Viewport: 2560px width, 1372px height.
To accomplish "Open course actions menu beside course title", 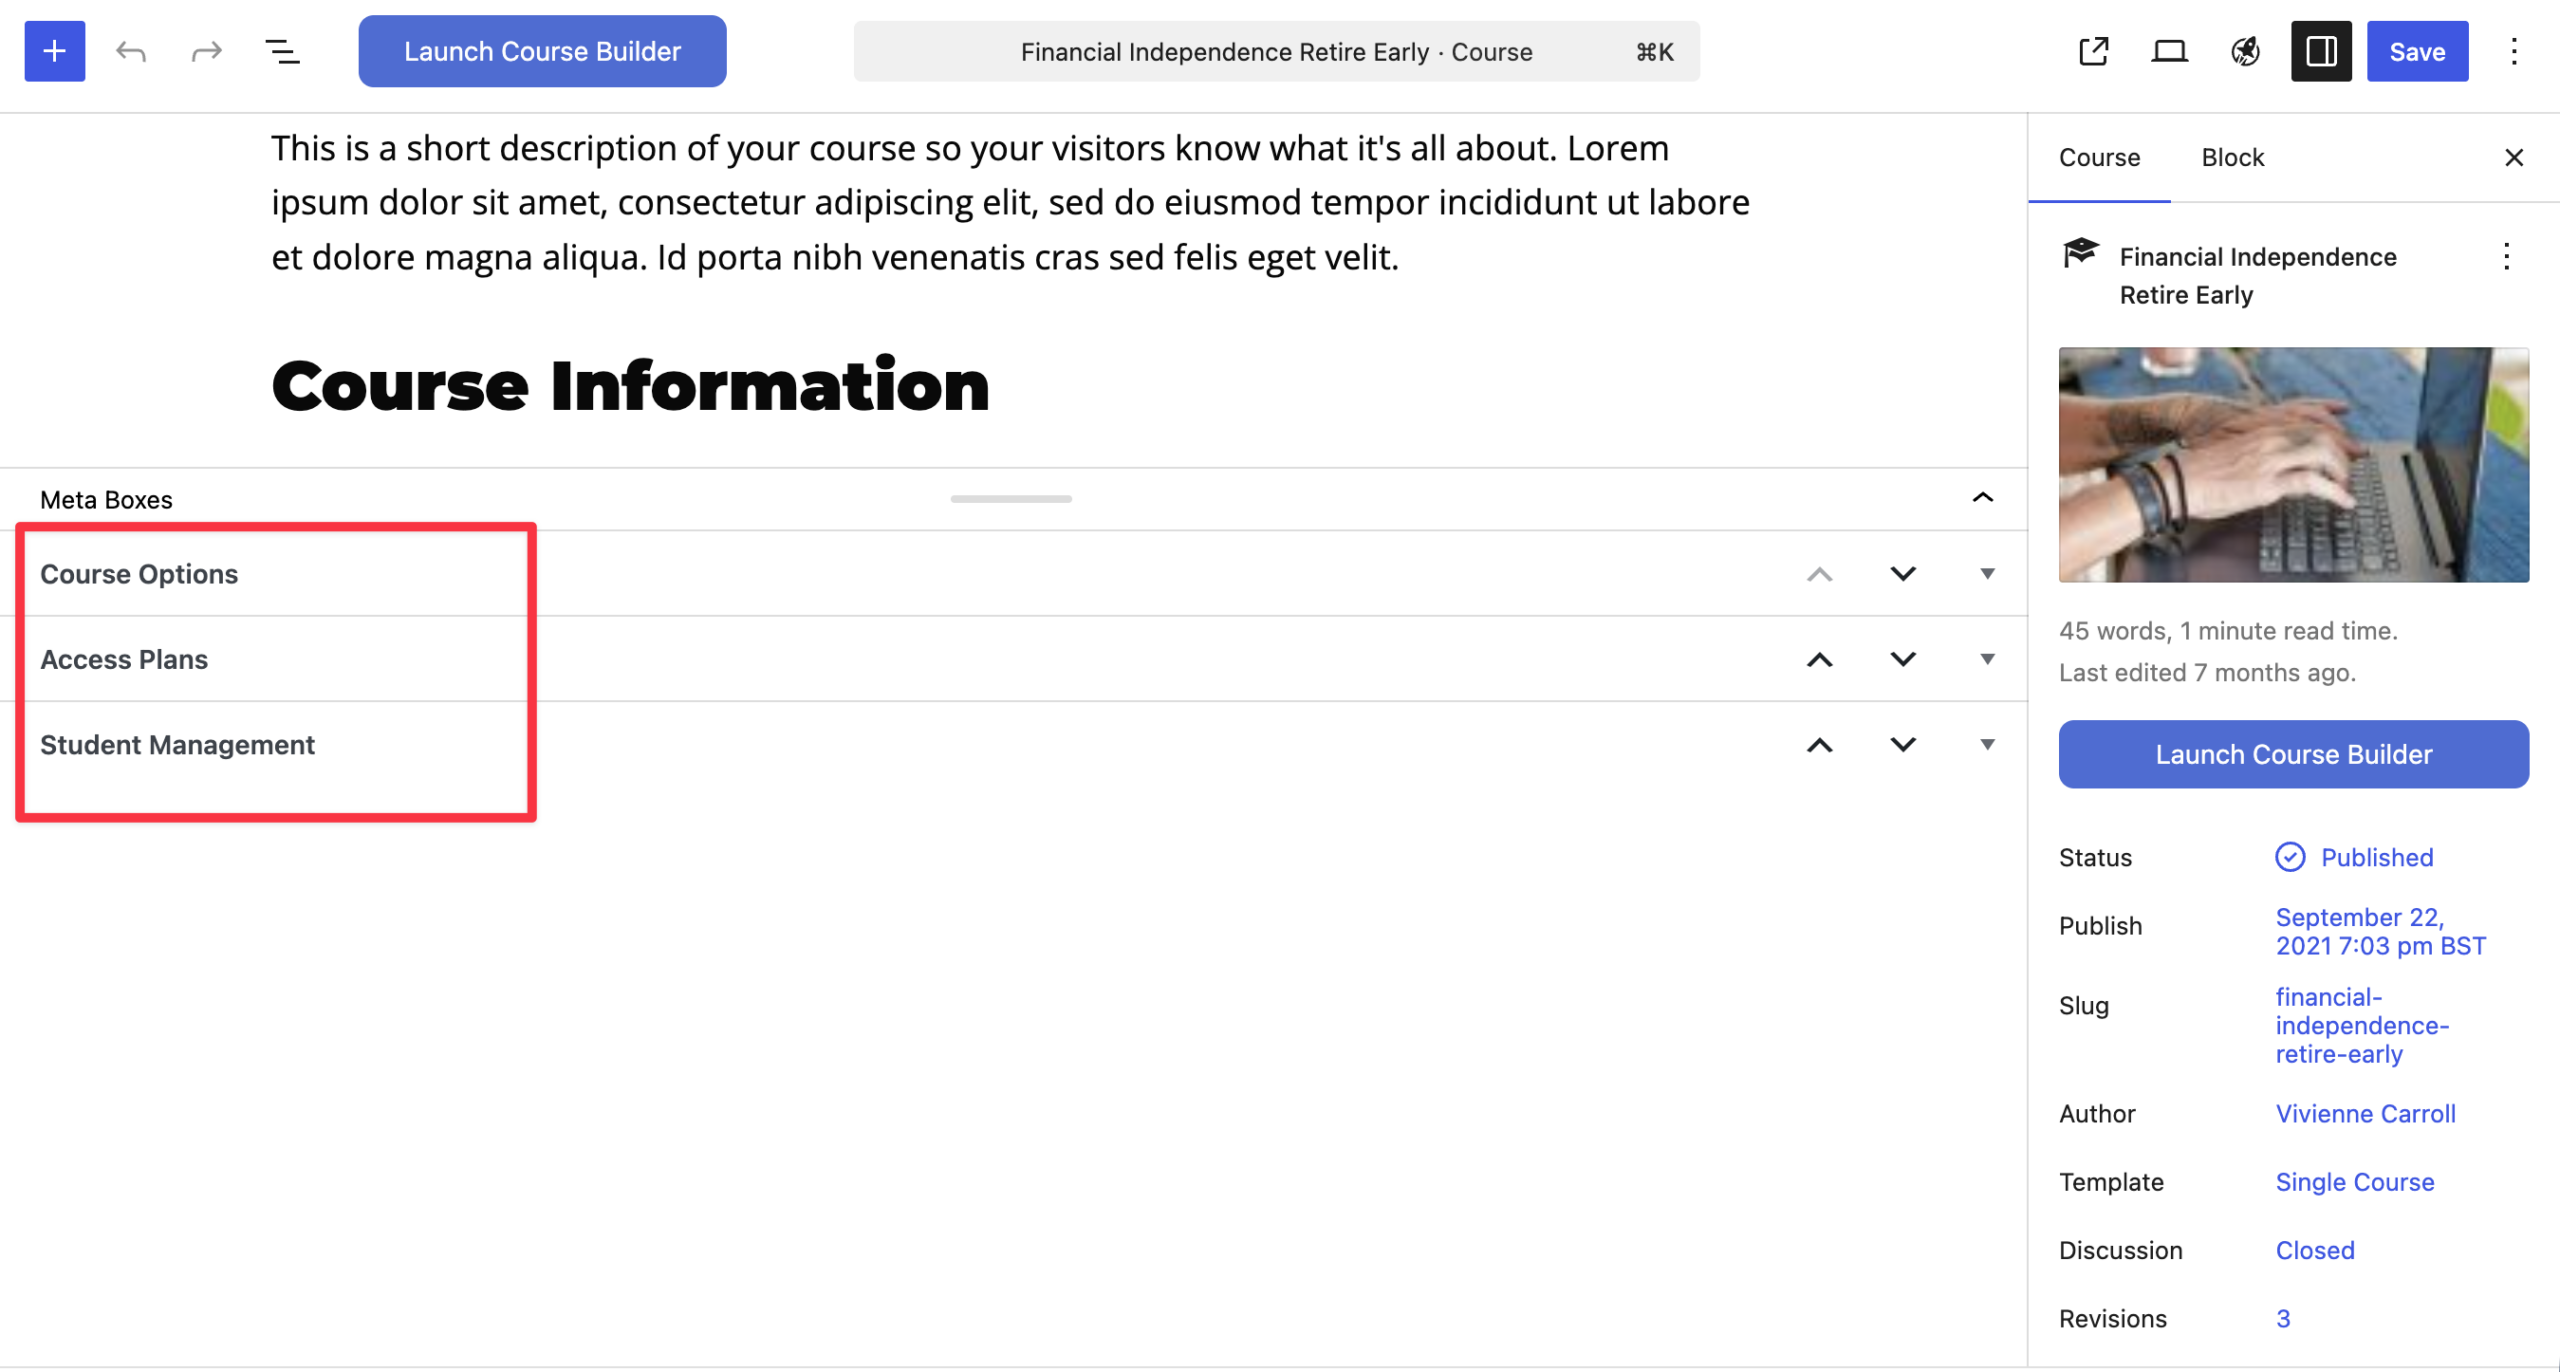I will coord(2506,257).
